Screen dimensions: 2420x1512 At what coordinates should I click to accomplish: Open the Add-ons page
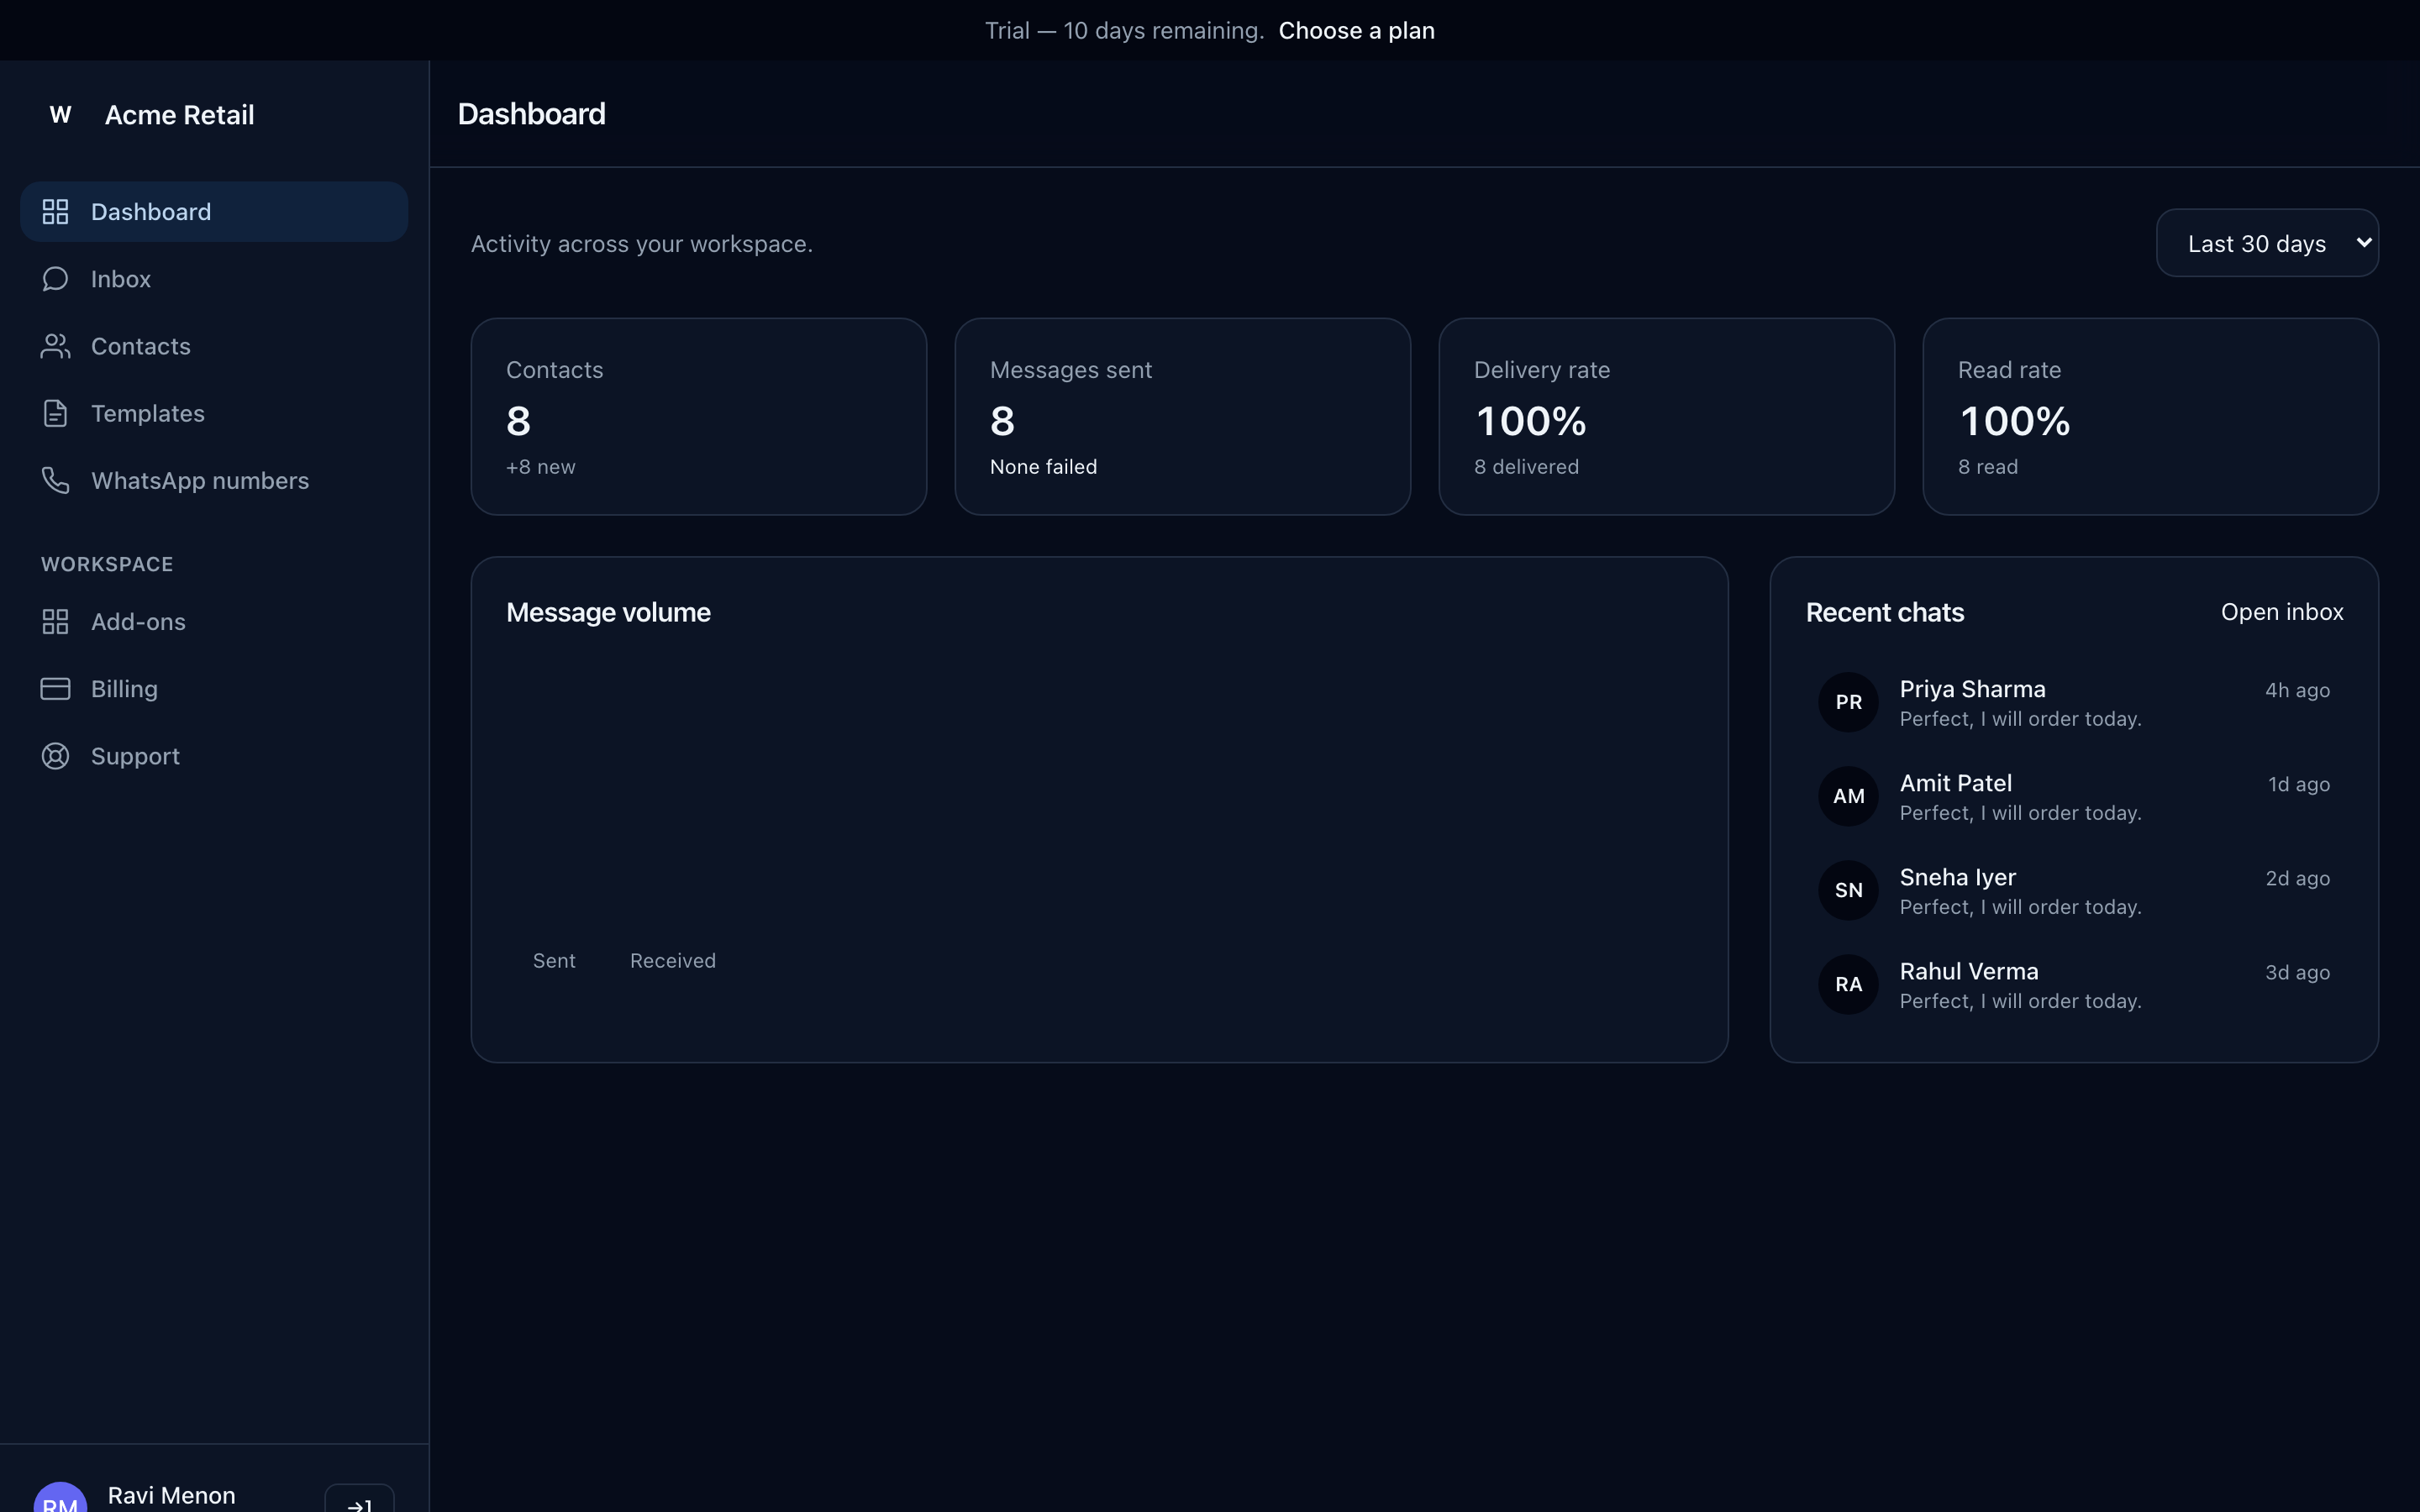point(214,621)
